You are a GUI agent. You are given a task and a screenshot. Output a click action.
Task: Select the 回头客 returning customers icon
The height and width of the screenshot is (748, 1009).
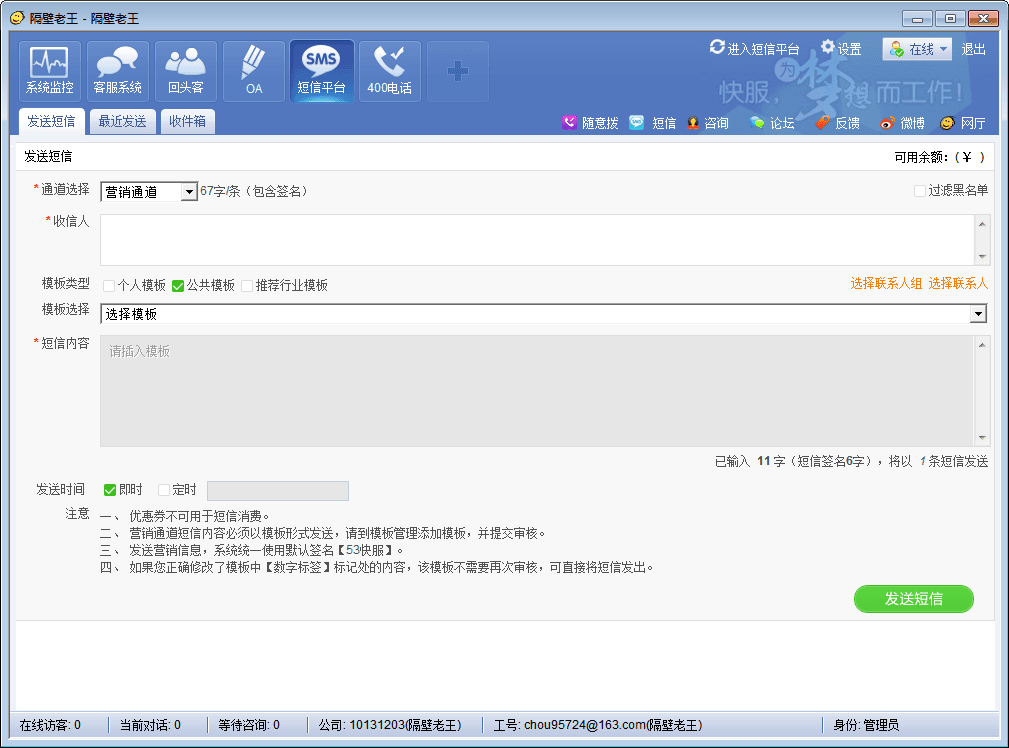click(x=186, y=71)
